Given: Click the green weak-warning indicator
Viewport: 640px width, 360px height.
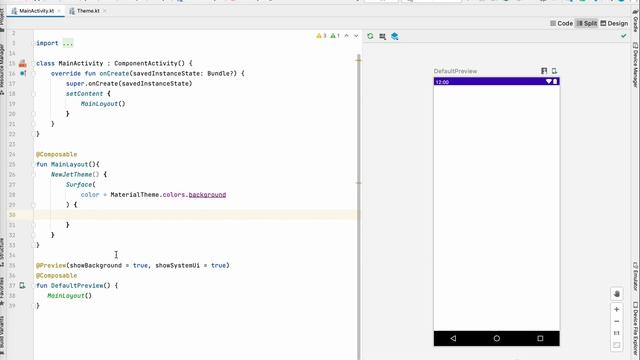Looking at the screenshot, I should (x=335, y=36).
